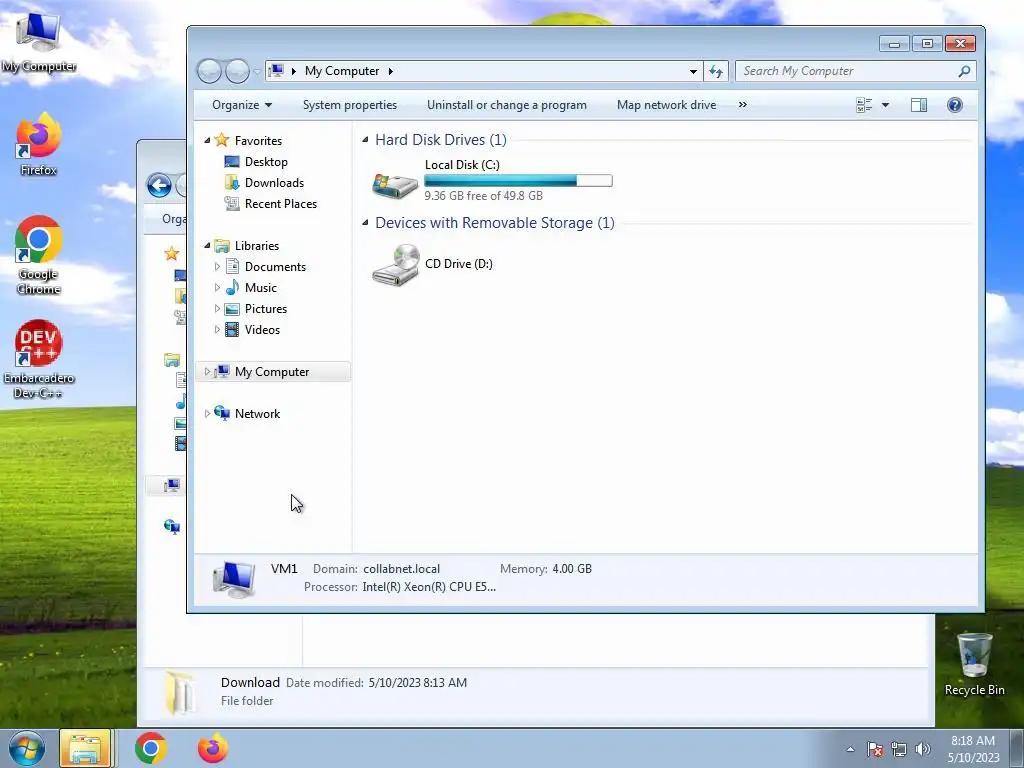Select Network in the navigation pane
1024x768 pixels.
point(257,413)
